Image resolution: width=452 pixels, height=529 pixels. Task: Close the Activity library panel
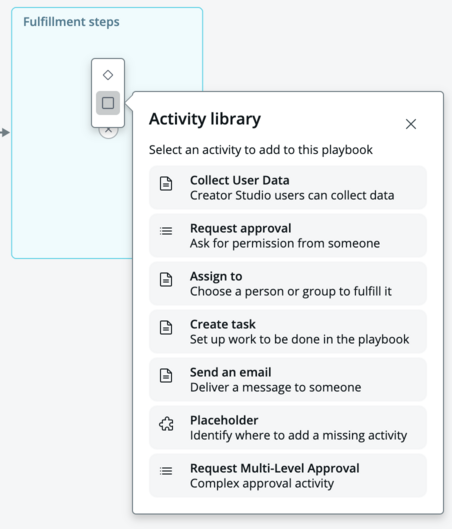click(x=411, y=124)
